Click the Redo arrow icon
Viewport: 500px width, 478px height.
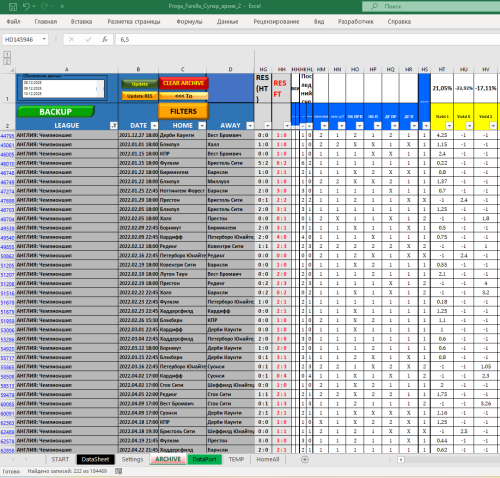point(44,6)
